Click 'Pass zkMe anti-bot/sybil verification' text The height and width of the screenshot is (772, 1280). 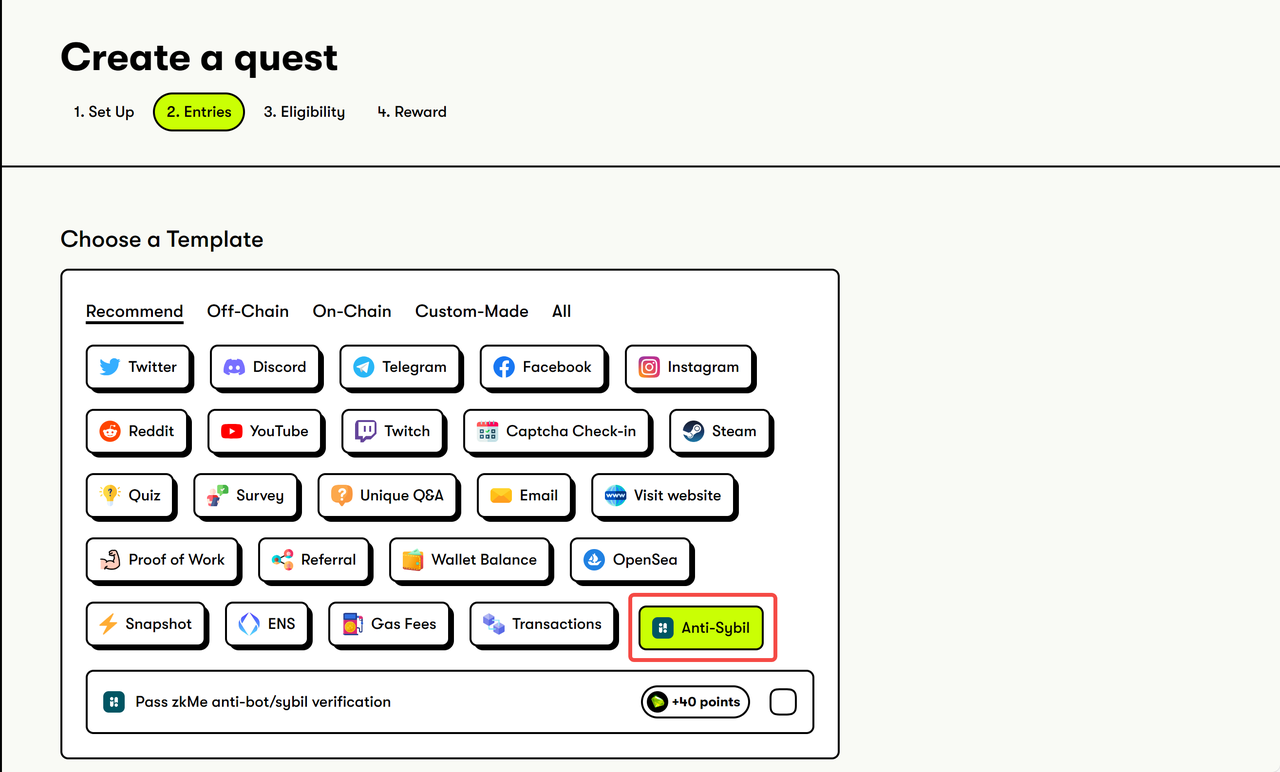point(263,702)
